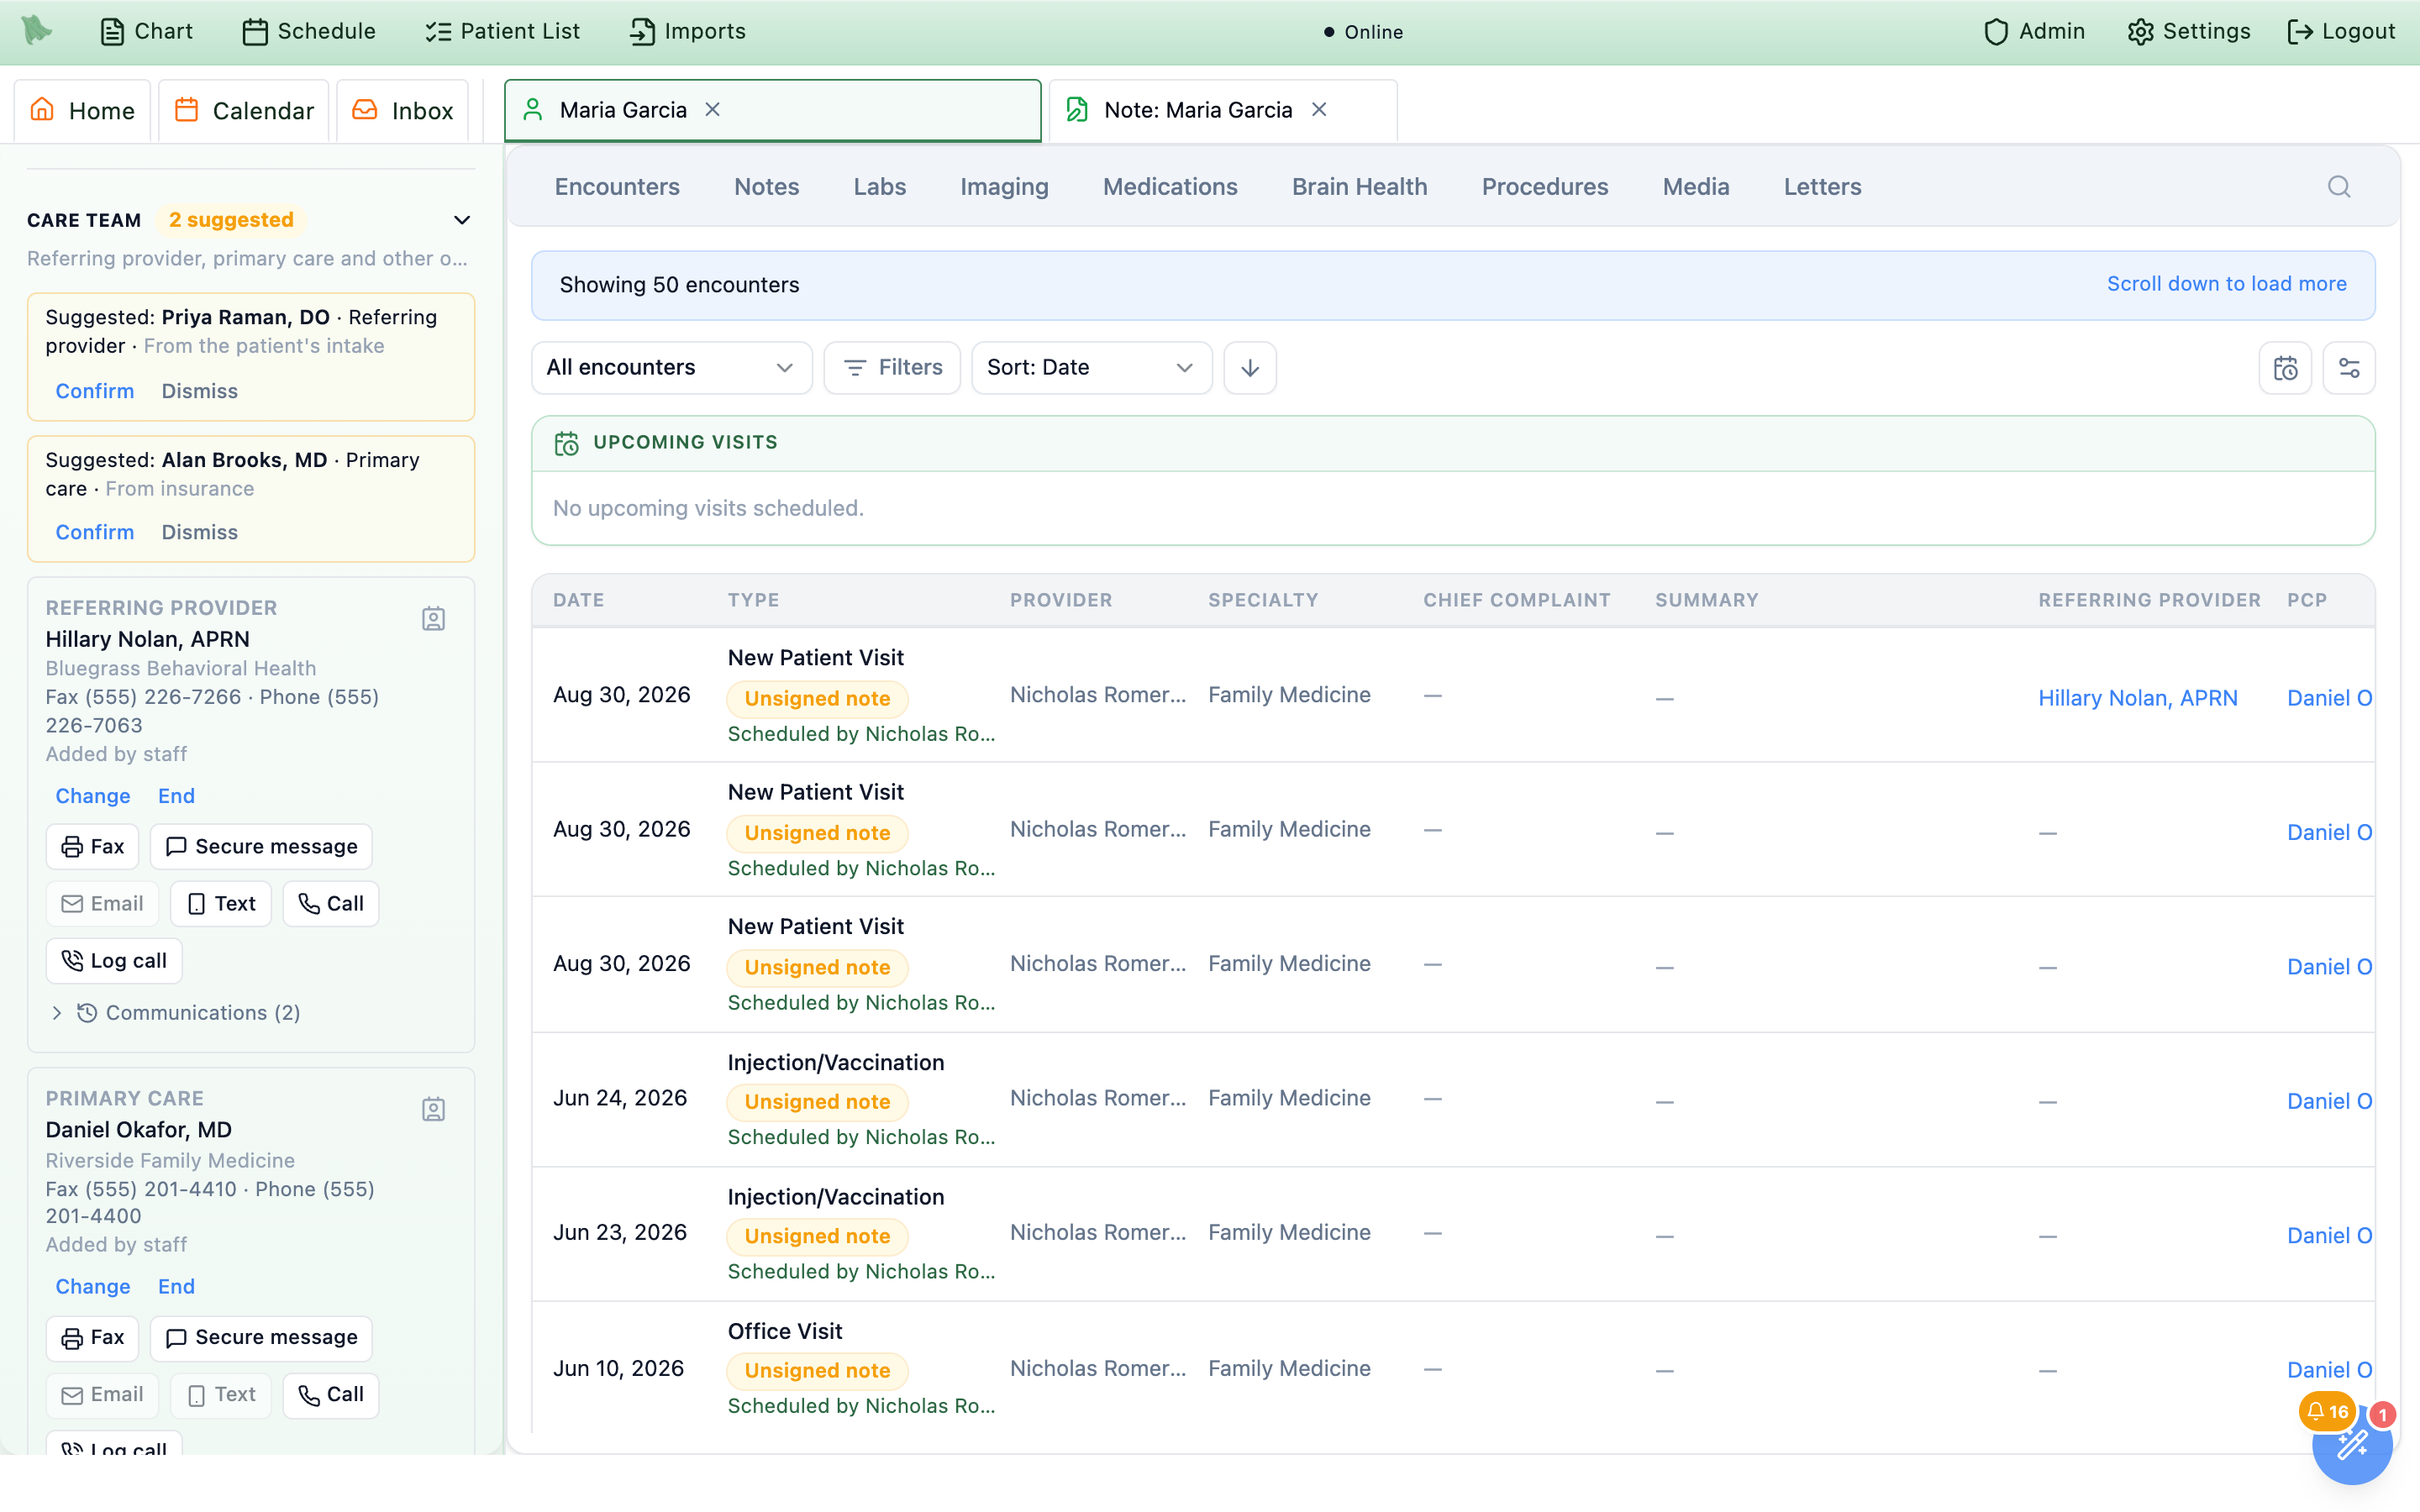This screenshot has width=2420, height=1512.
Task: Click Log call under Hillary Nolan
Action: click(114, 961)
